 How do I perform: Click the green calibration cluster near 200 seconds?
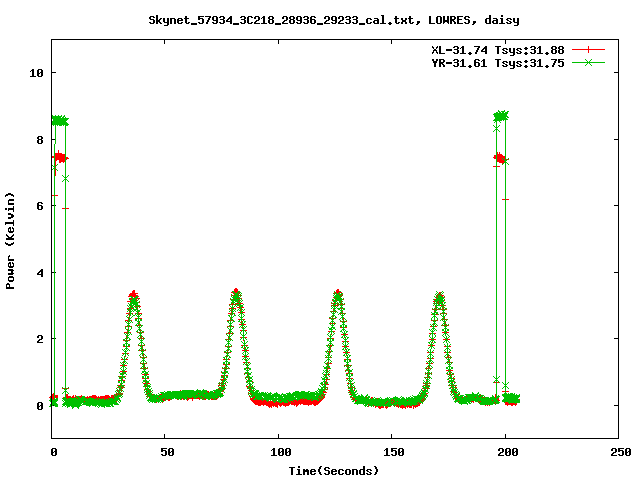pyautogui.click(x=501, y=116)
